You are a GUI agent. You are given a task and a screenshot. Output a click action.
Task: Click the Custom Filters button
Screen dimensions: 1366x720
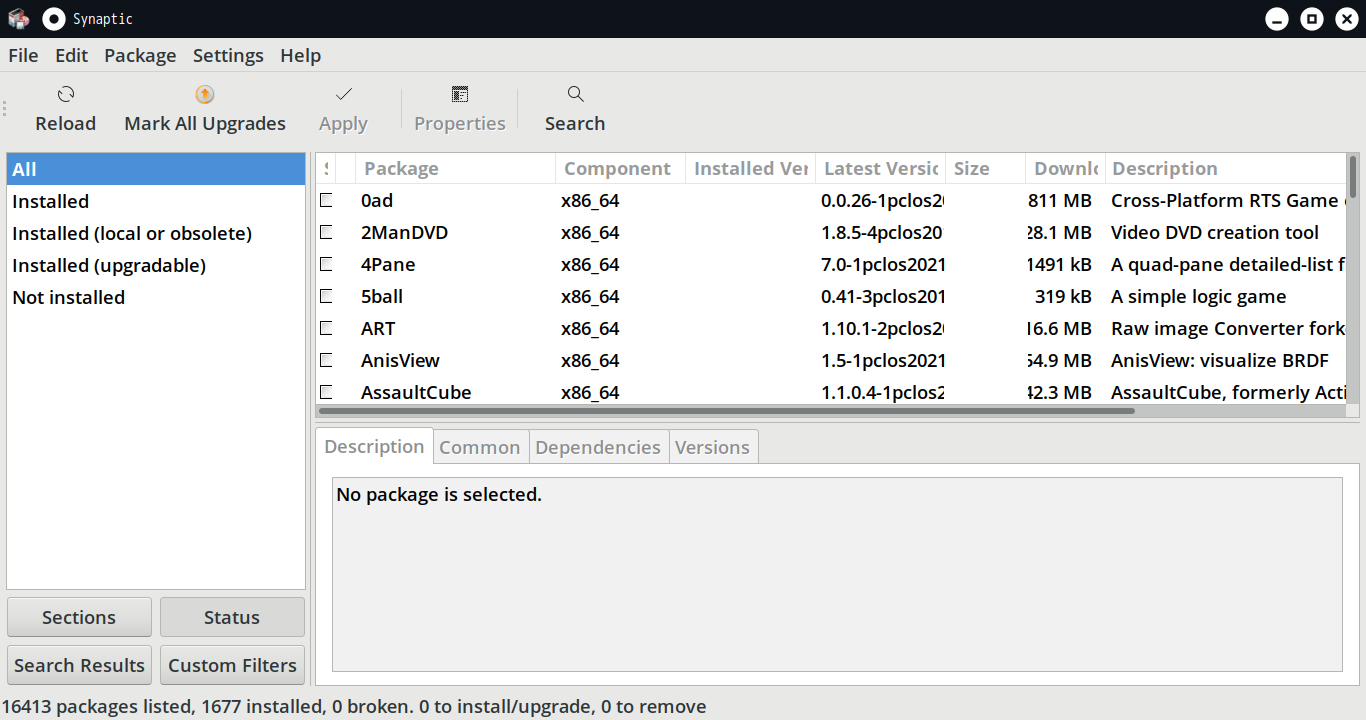tap(232, 665)
